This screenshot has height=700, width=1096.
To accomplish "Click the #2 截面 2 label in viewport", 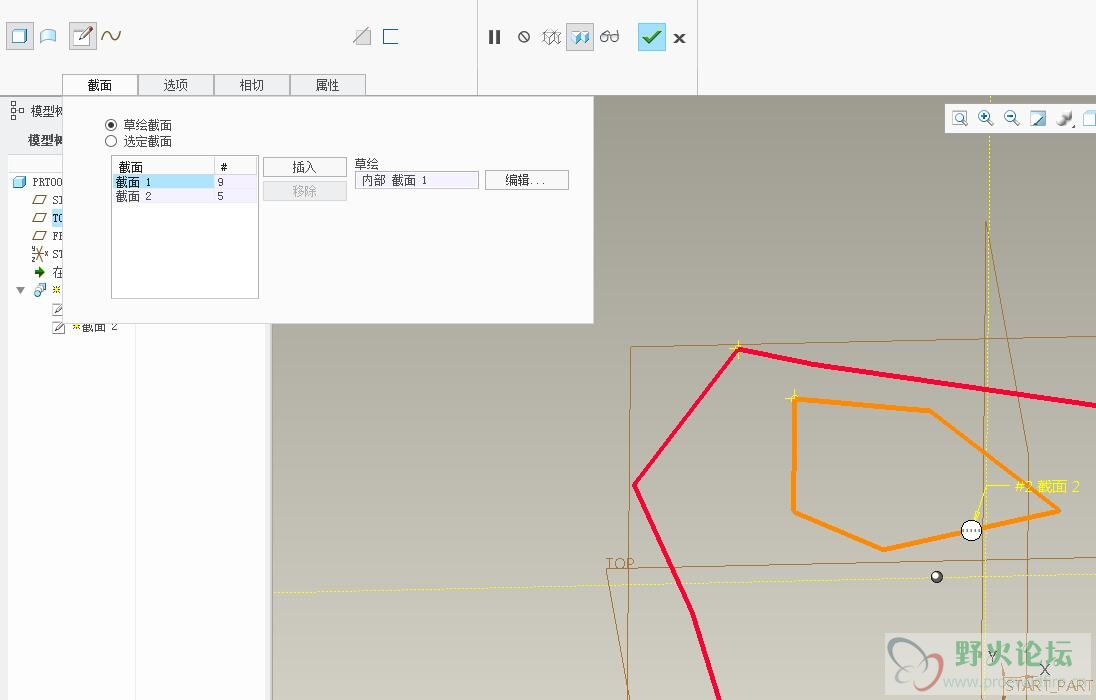I will click(x=1047, y=486).
